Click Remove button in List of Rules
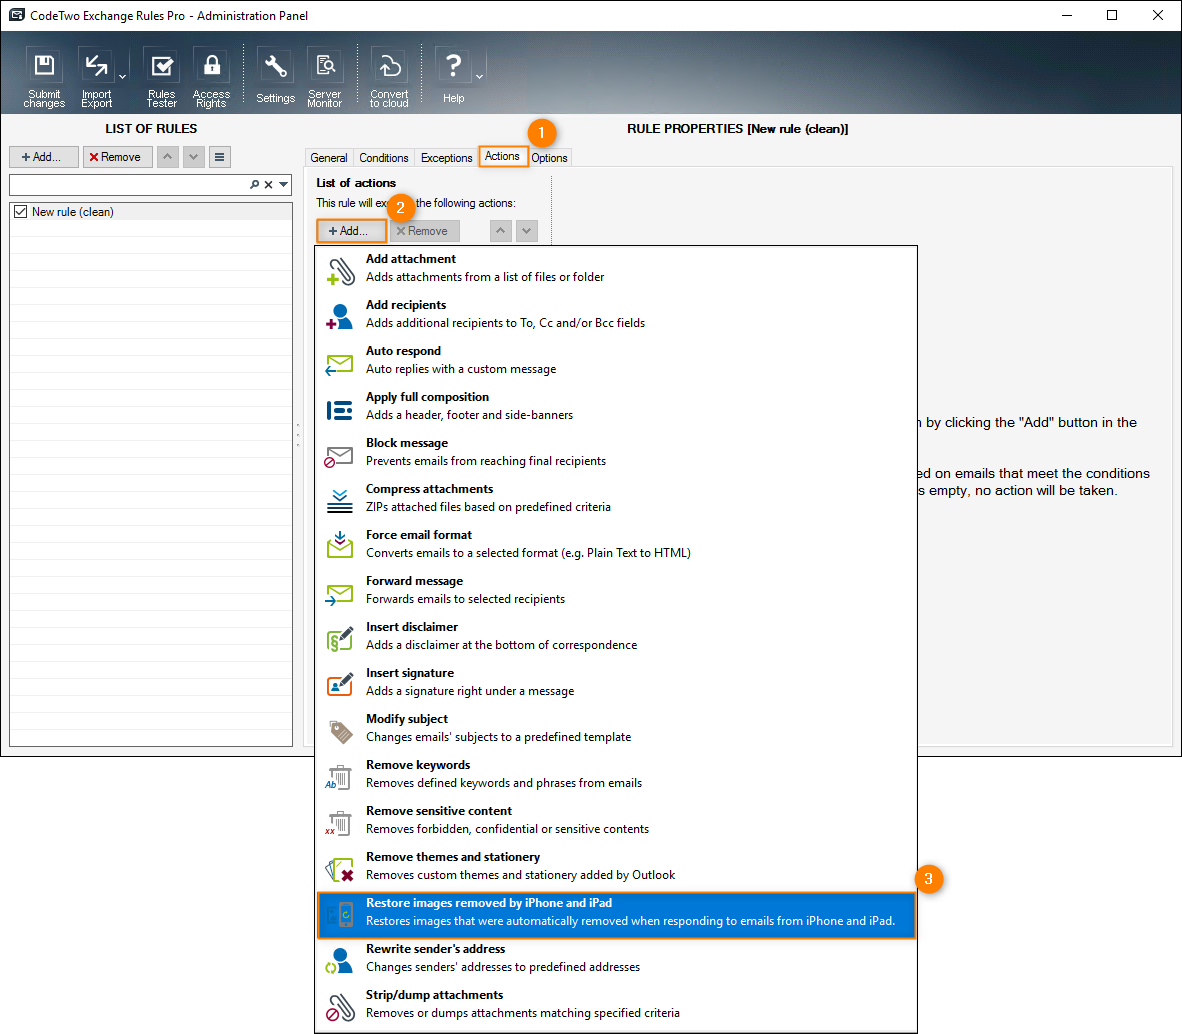The width and height of the screenshot is (1182, 1034). (x=118, y=157)
